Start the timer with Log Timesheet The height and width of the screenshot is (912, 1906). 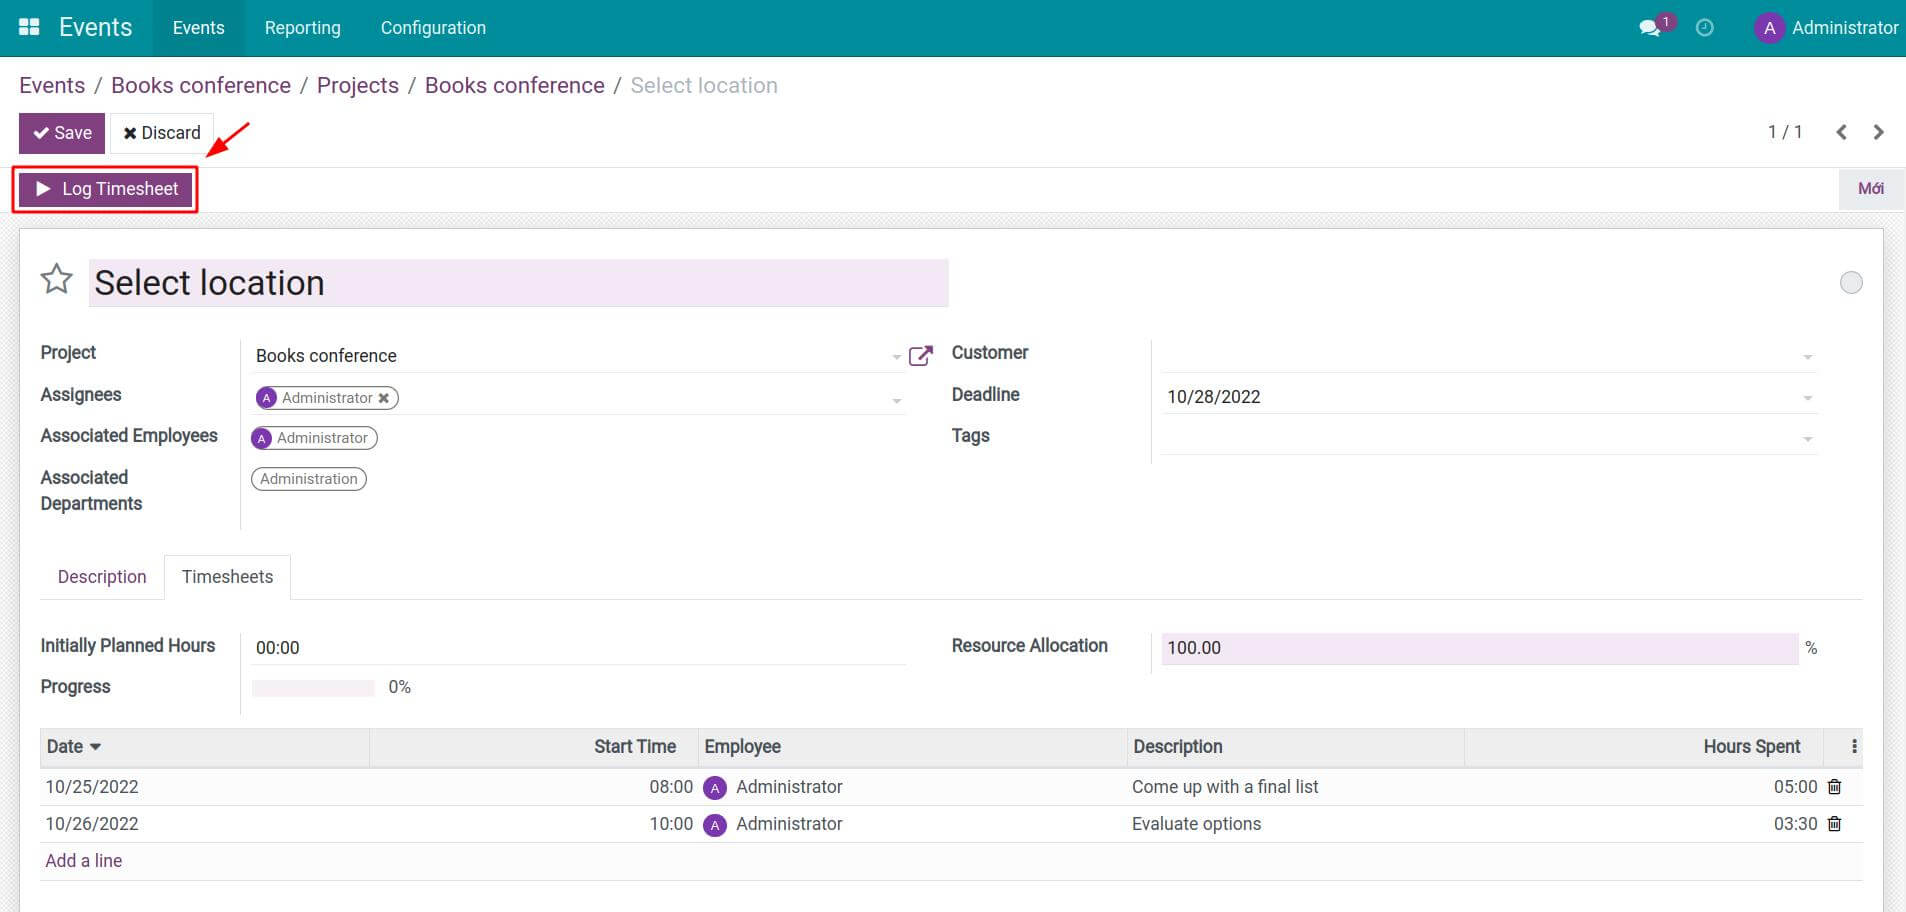pyautogui.click(x=104, y=188)
